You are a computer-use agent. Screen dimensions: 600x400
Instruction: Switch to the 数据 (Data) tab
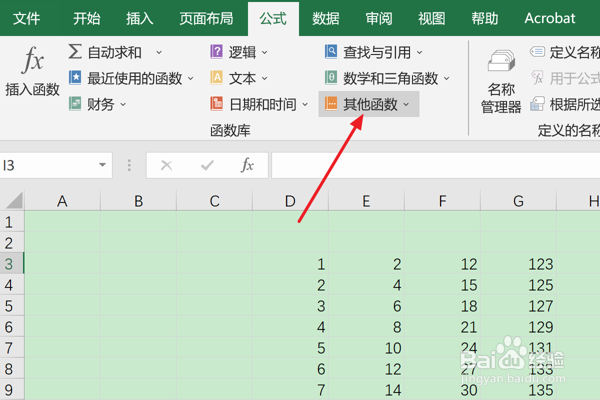click(326, 18)
